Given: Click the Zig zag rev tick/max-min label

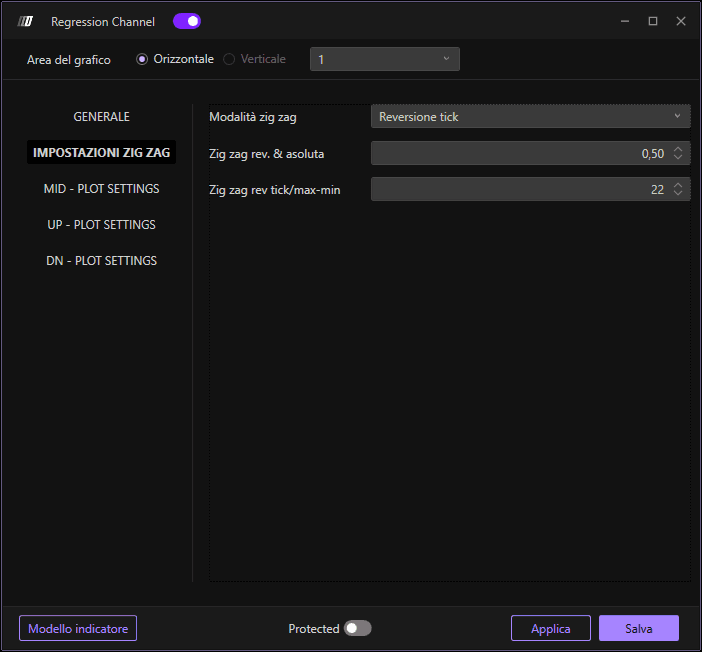Looking at the screenshot, I should click(x=274, y=190).
